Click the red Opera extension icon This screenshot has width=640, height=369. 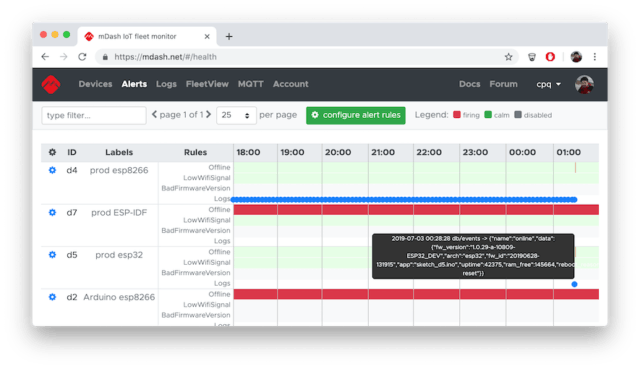[x=550, y=57]
